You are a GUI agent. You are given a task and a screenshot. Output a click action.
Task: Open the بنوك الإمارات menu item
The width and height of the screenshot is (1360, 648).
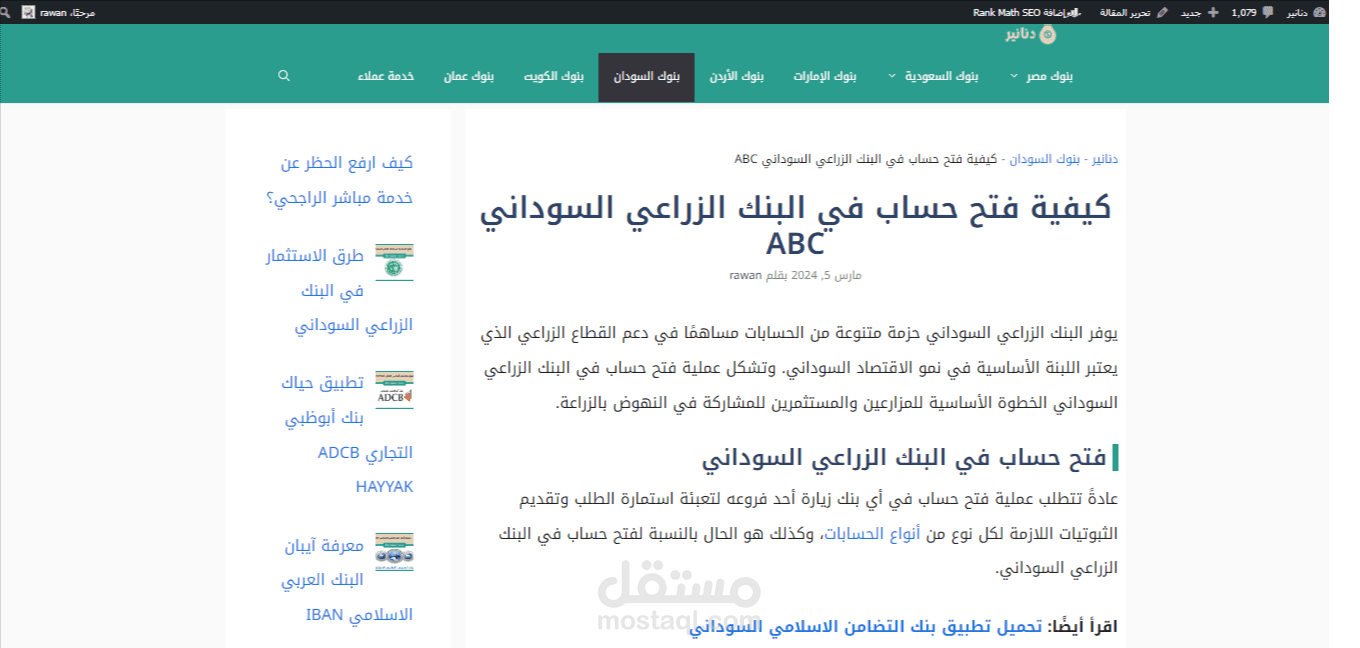(825, 76)
